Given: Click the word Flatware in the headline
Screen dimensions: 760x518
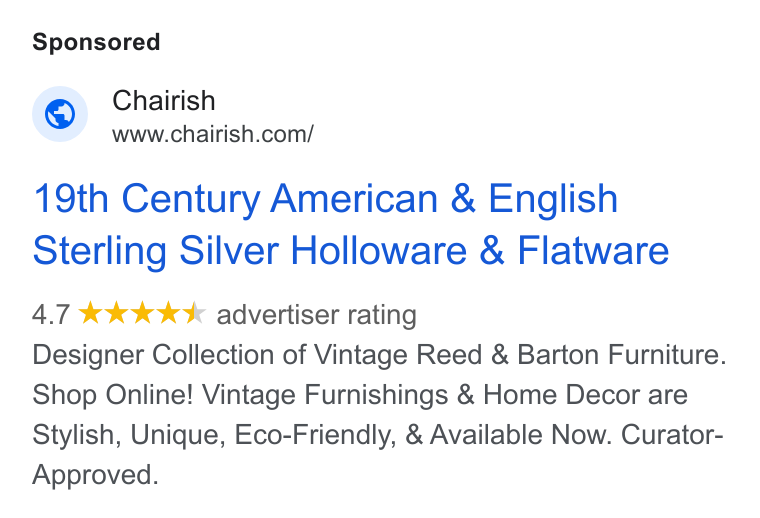Looking at the screenshot, I should coord(593,250).
